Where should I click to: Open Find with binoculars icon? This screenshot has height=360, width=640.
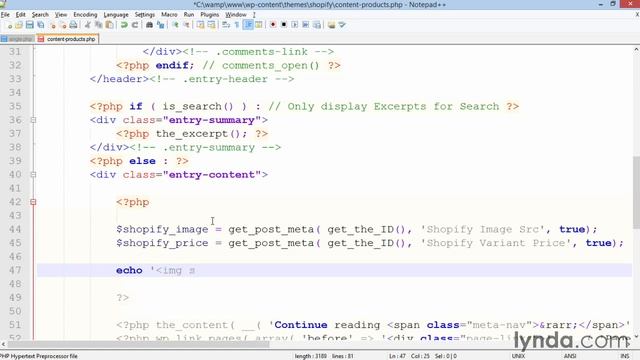pyautogui.click(x=149, y=25)
